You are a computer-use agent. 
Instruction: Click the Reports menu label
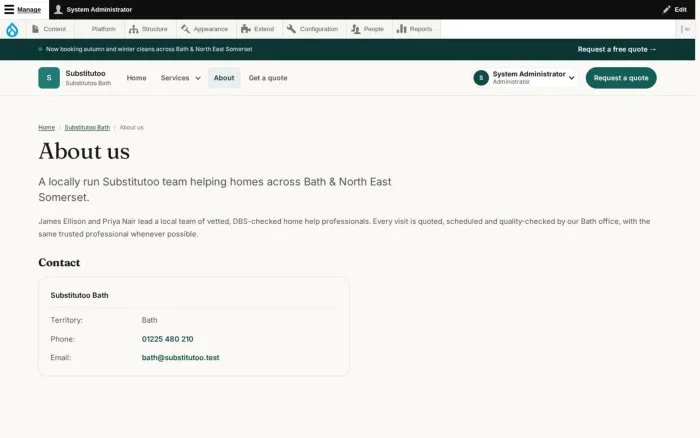(x=421, y=29)
